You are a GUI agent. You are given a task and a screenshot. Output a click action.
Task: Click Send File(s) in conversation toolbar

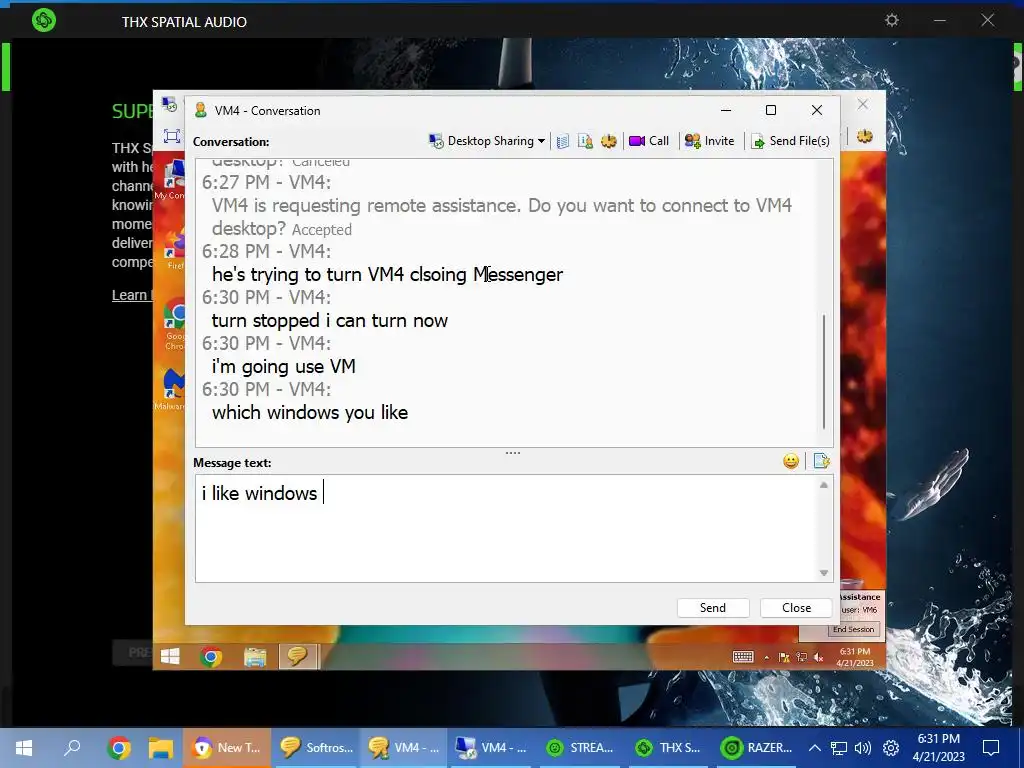(790, 141)
